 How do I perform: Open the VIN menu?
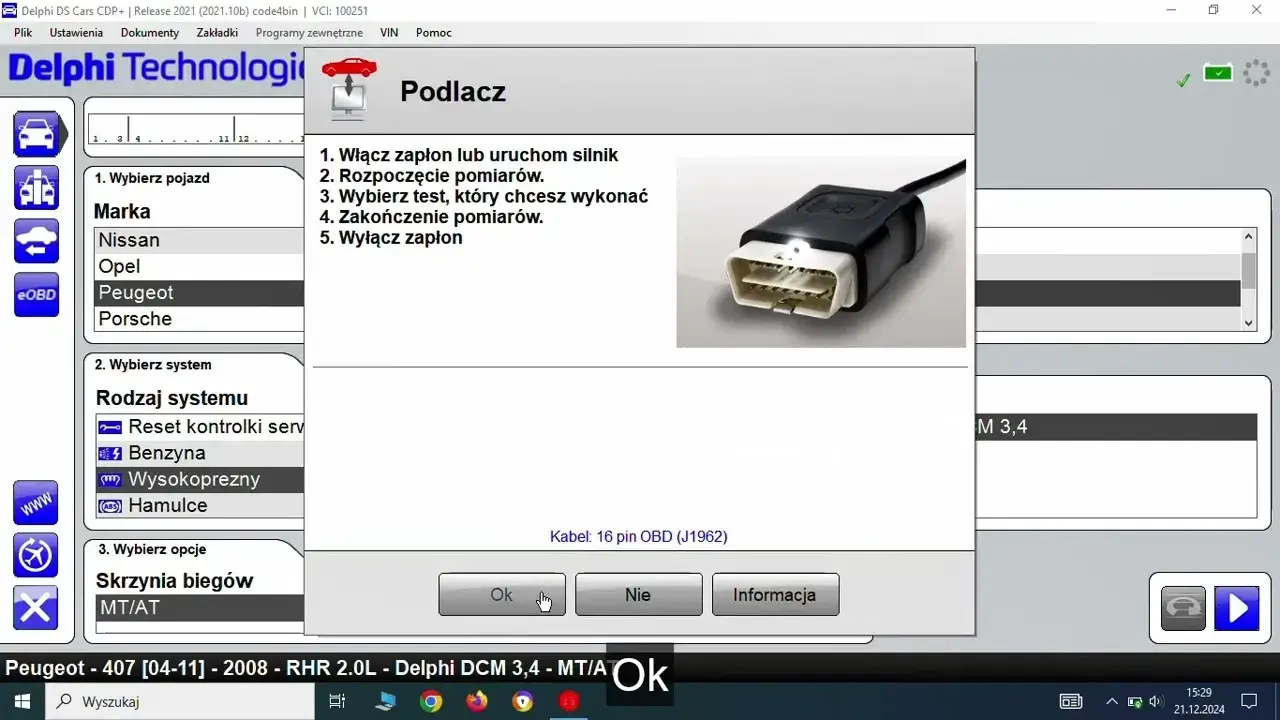coord(389,32)
